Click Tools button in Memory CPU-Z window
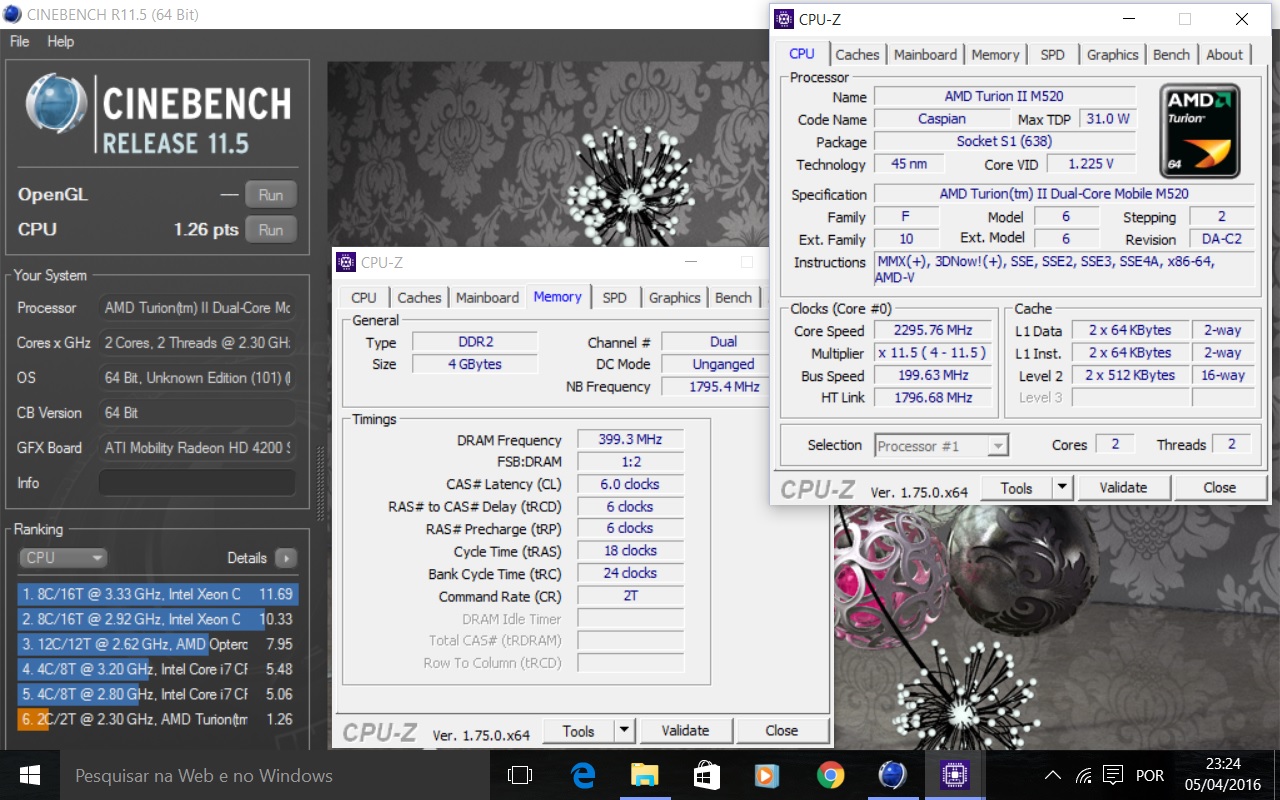Screen dimensions: 1280x800 (578, 731)
